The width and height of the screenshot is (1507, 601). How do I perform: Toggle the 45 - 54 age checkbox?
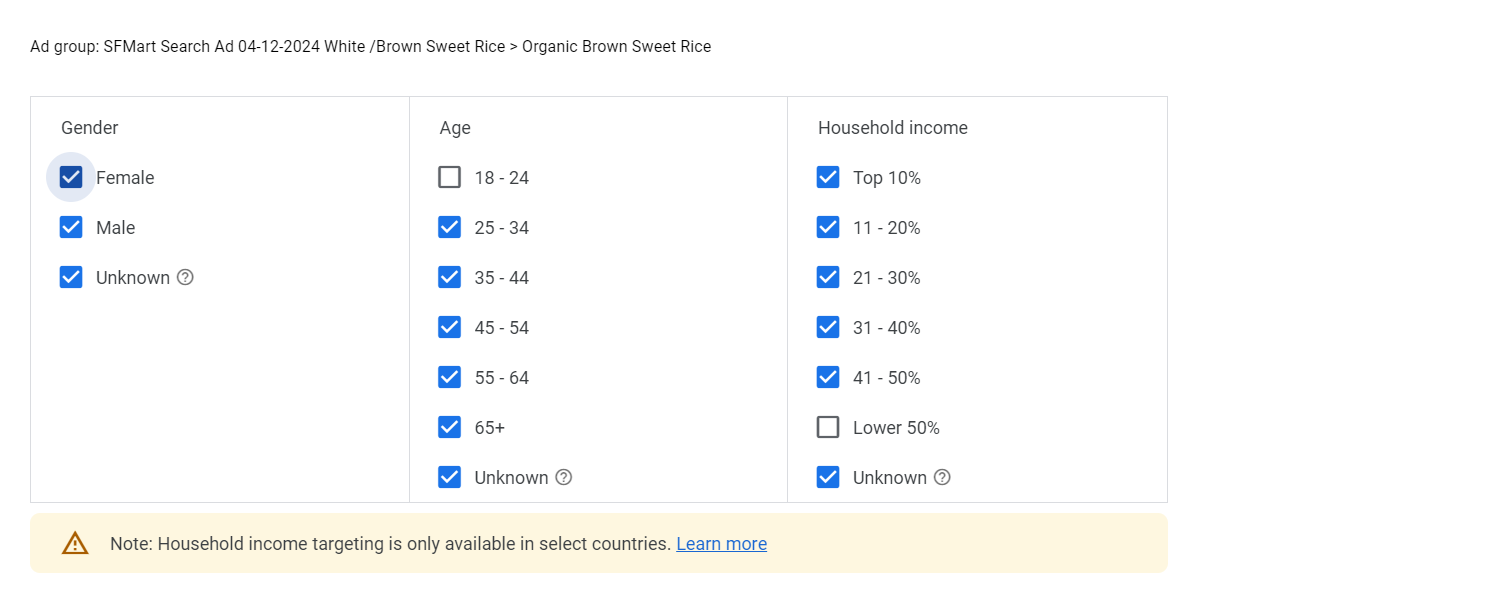tap(450, 328)
